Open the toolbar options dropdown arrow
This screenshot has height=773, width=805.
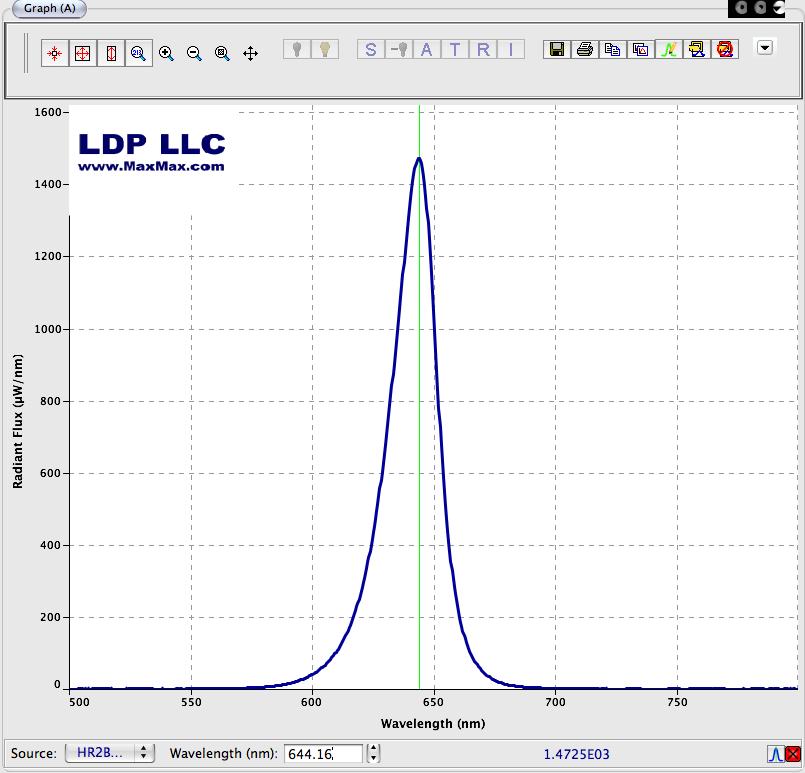point(765,47)
